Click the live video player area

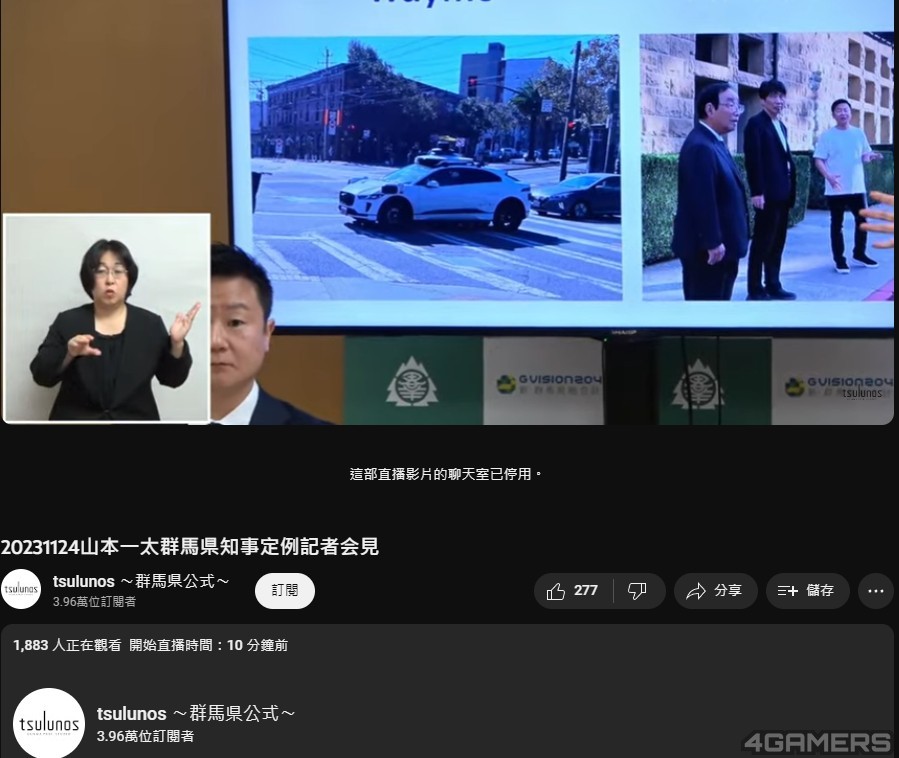pos(447,212)
